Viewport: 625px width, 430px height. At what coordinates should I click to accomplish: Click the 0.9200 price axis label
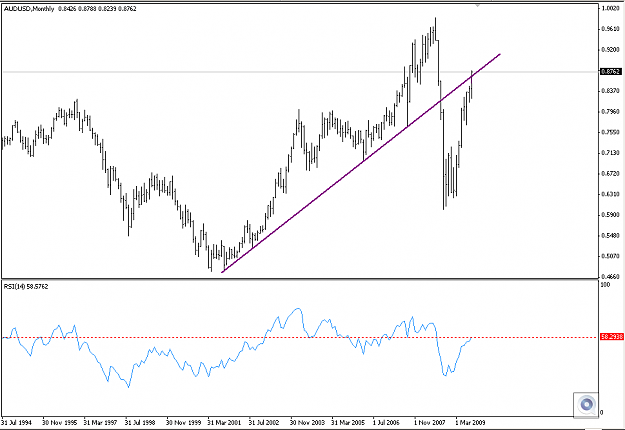tap(610, 49)
